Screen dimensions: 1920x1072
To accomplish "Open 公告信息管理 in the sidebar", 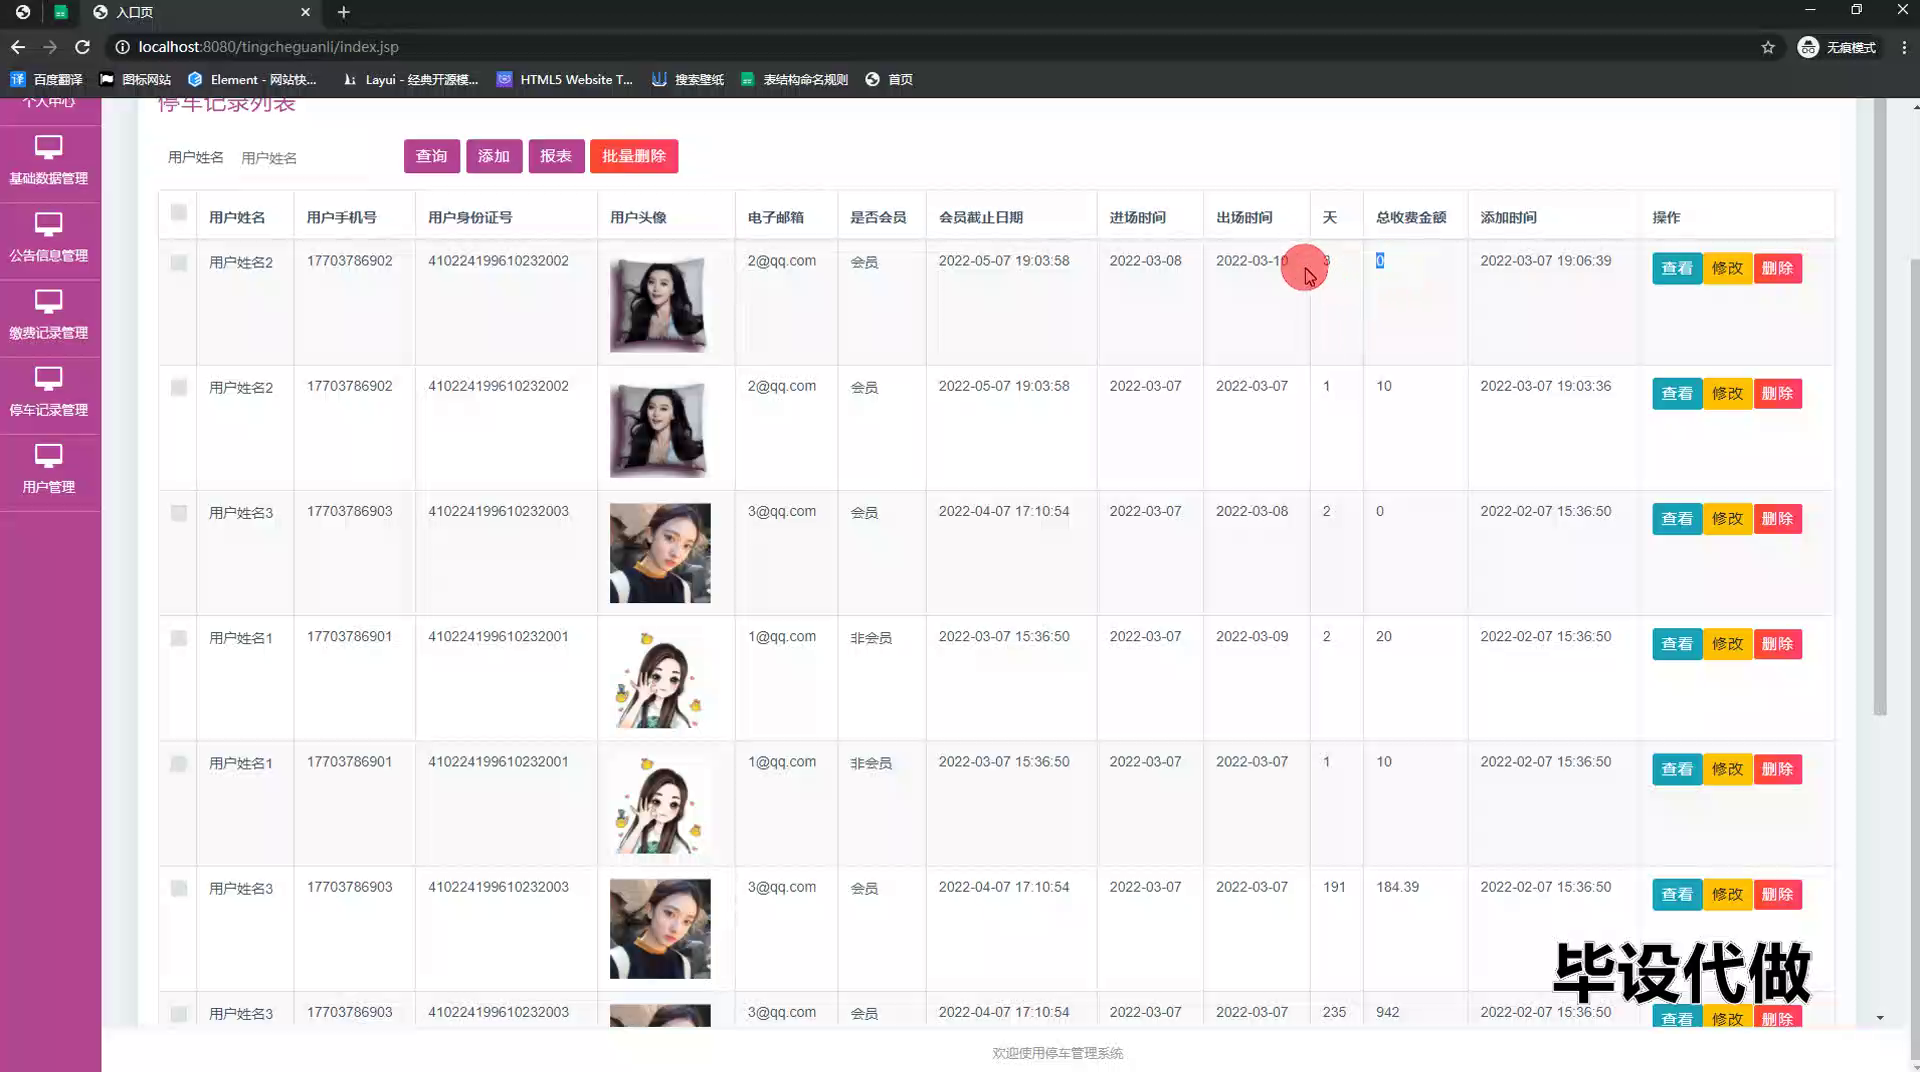I will tap(49, 239).
